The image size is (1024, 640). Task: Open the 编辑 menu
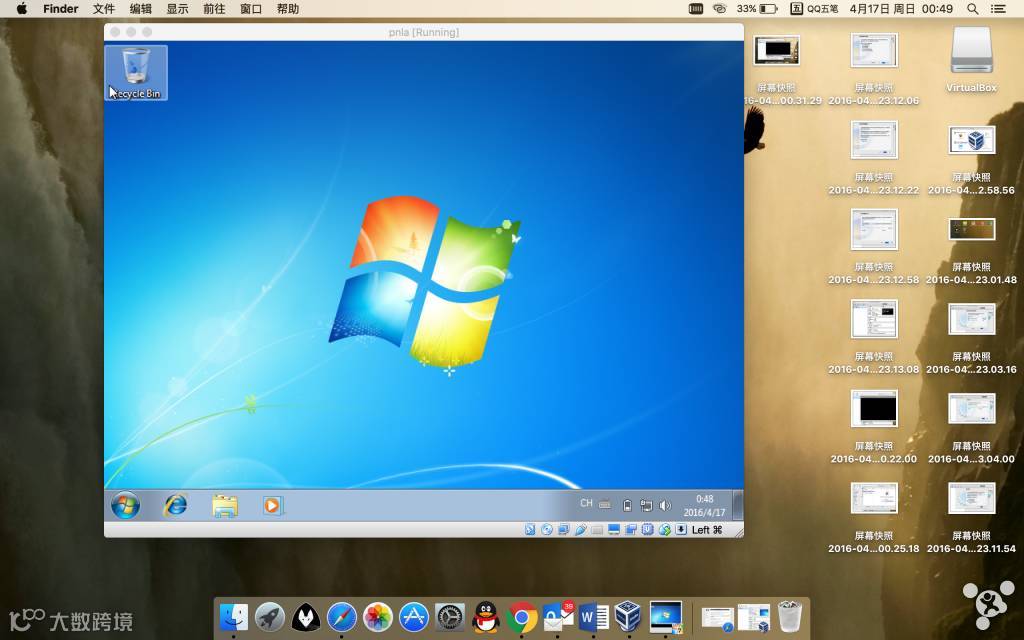point(140,8)
